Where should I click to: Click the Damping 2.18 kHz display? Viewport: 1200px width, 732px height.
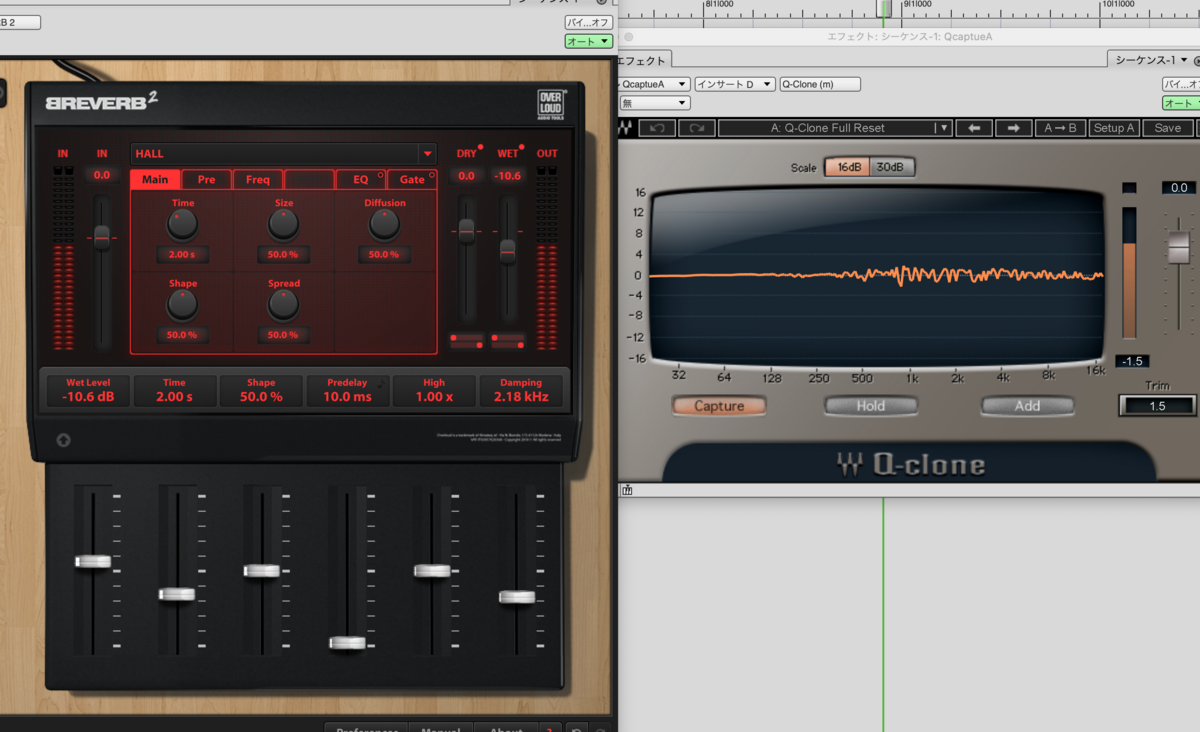[521, 390]
